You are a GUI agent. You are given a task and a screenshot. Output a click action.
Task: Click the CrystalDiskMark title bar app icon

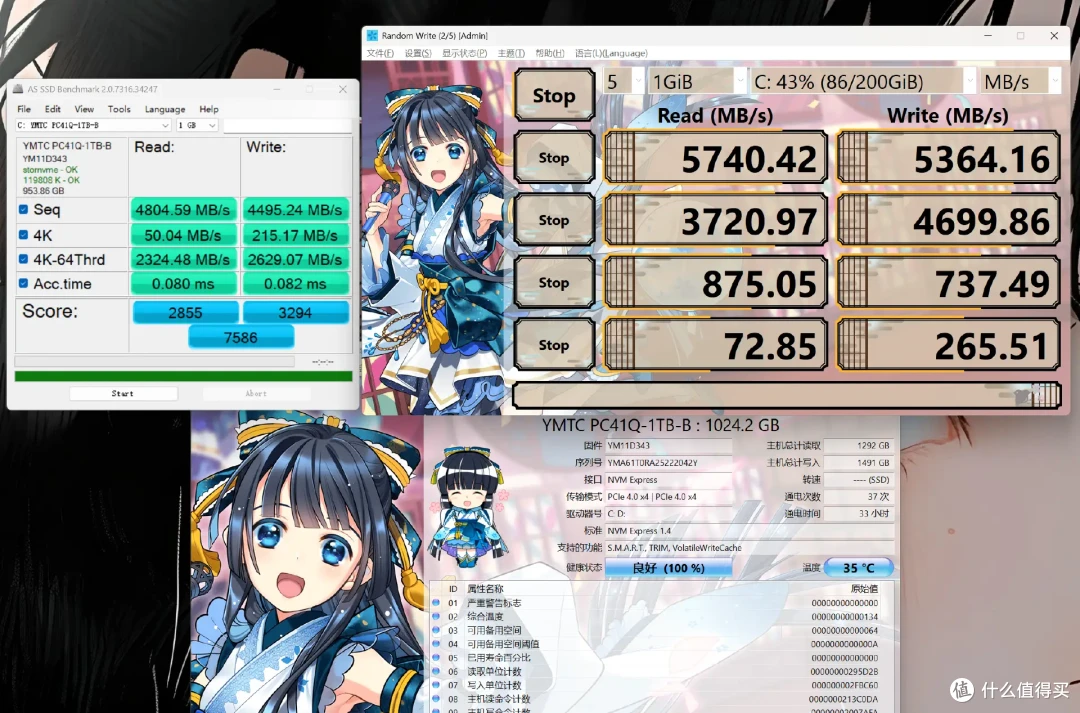[372, 35]
